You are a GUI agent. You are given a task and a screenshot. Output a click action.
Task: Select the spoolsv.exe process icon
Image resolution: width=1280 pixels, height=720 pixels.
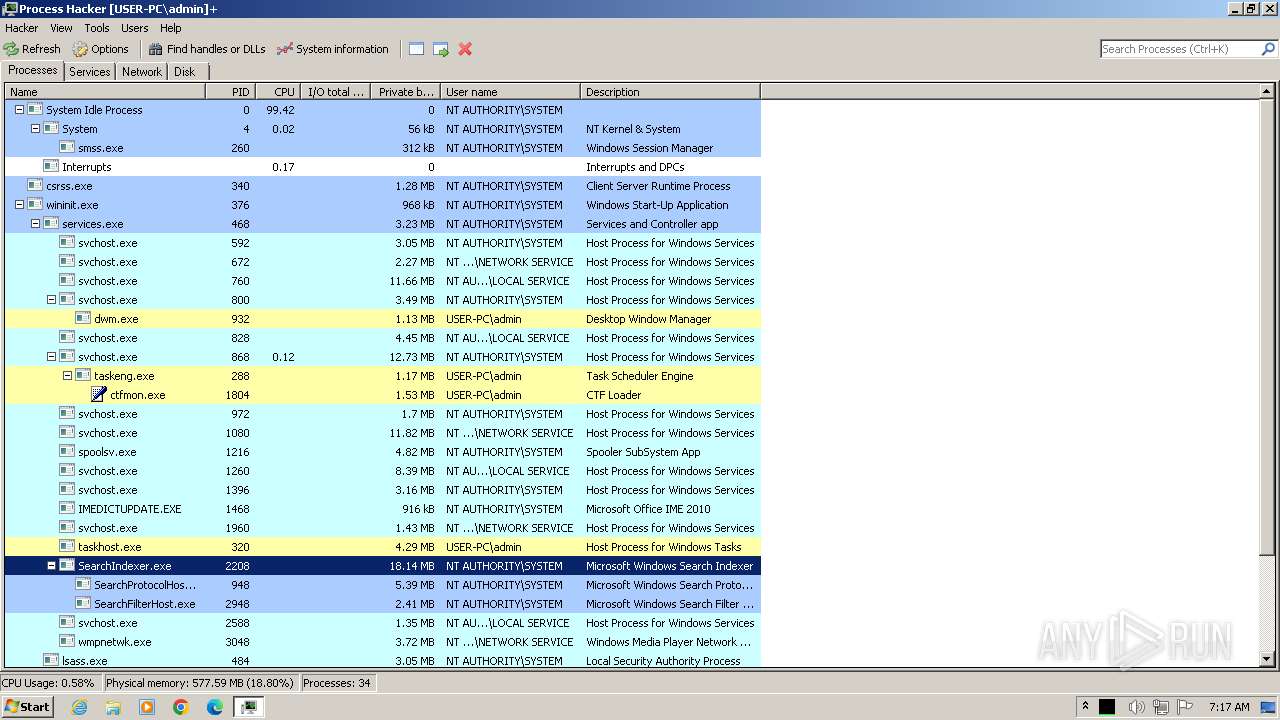67,452
